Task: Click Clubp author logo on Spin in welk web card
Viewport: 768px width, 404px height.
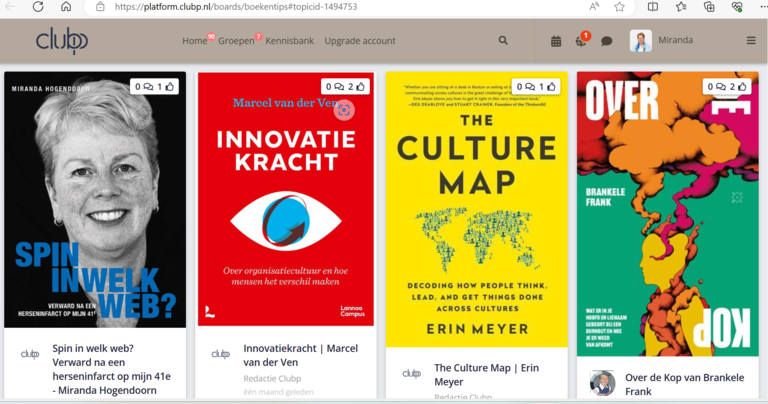Action: (x=30, y=354)
